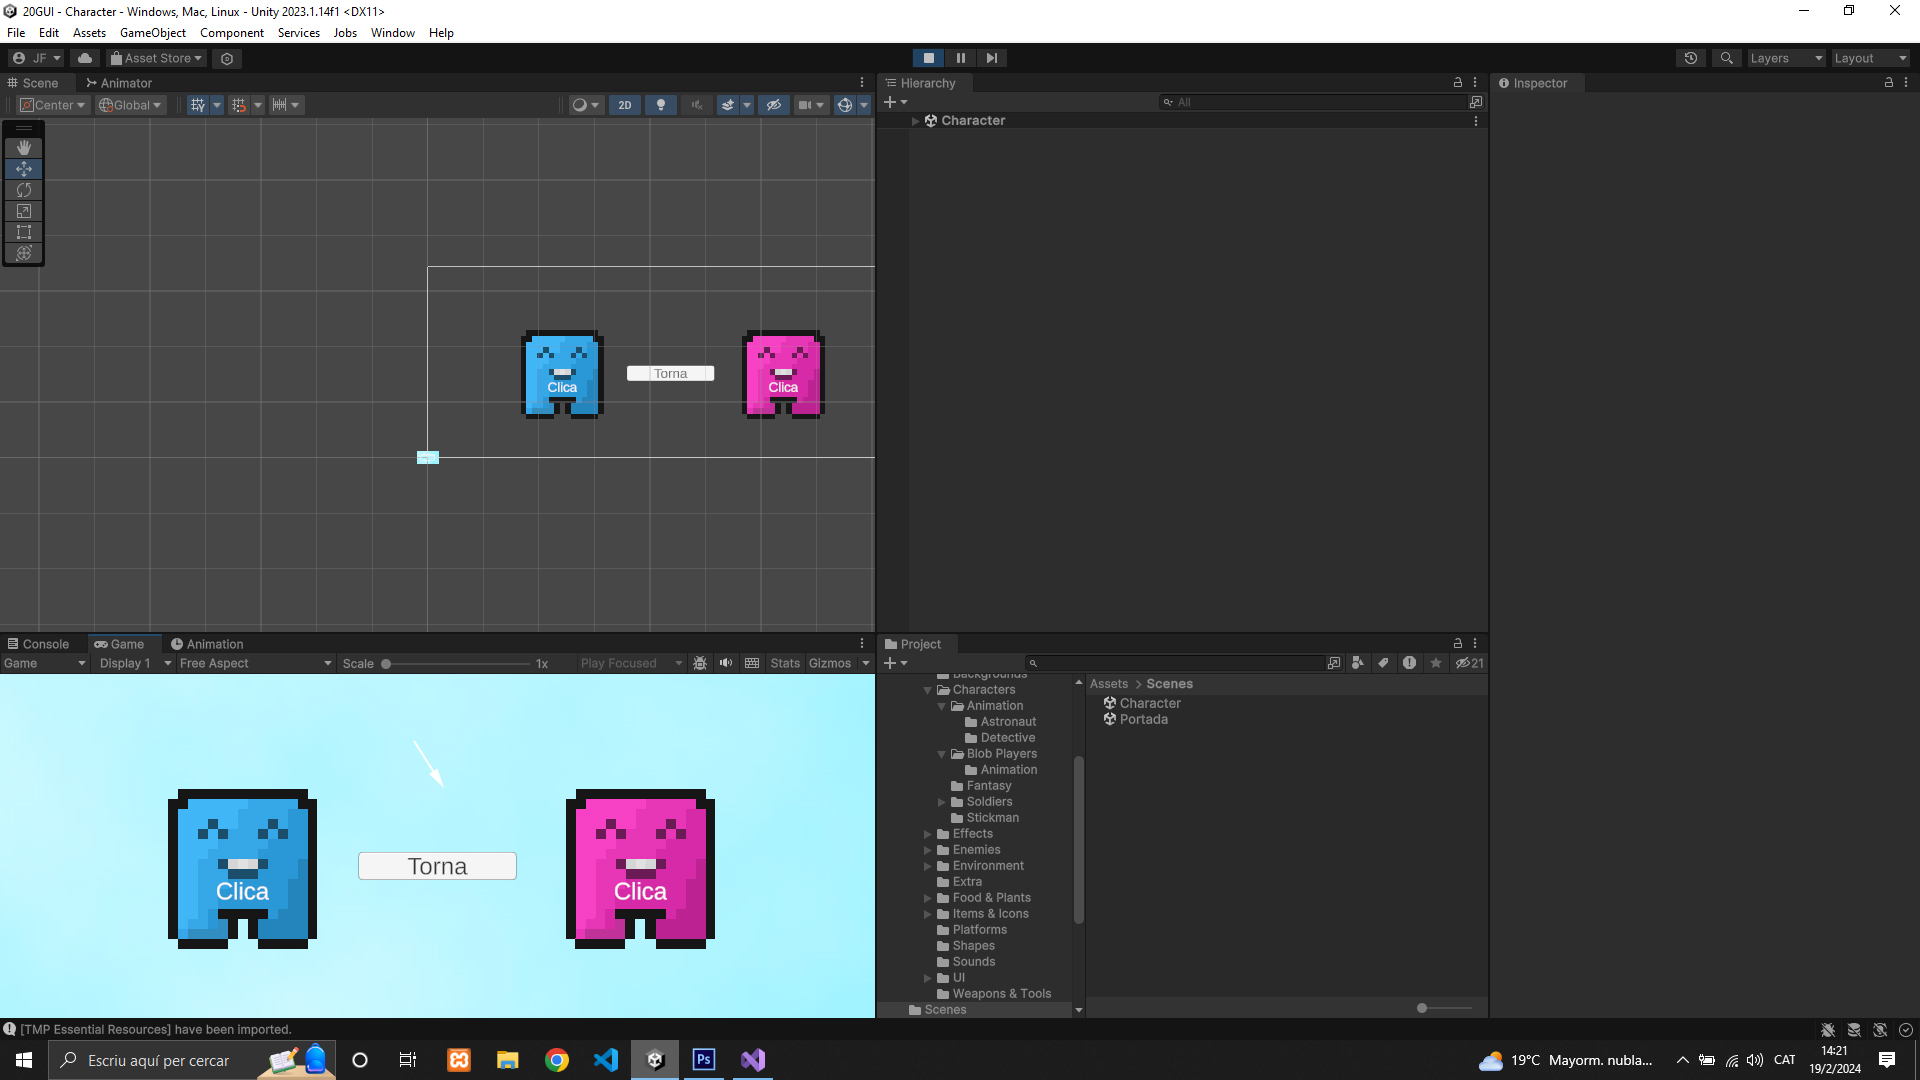
Task: Expand the Character scene in Hierarchy
Action: [x=915, y=121]
